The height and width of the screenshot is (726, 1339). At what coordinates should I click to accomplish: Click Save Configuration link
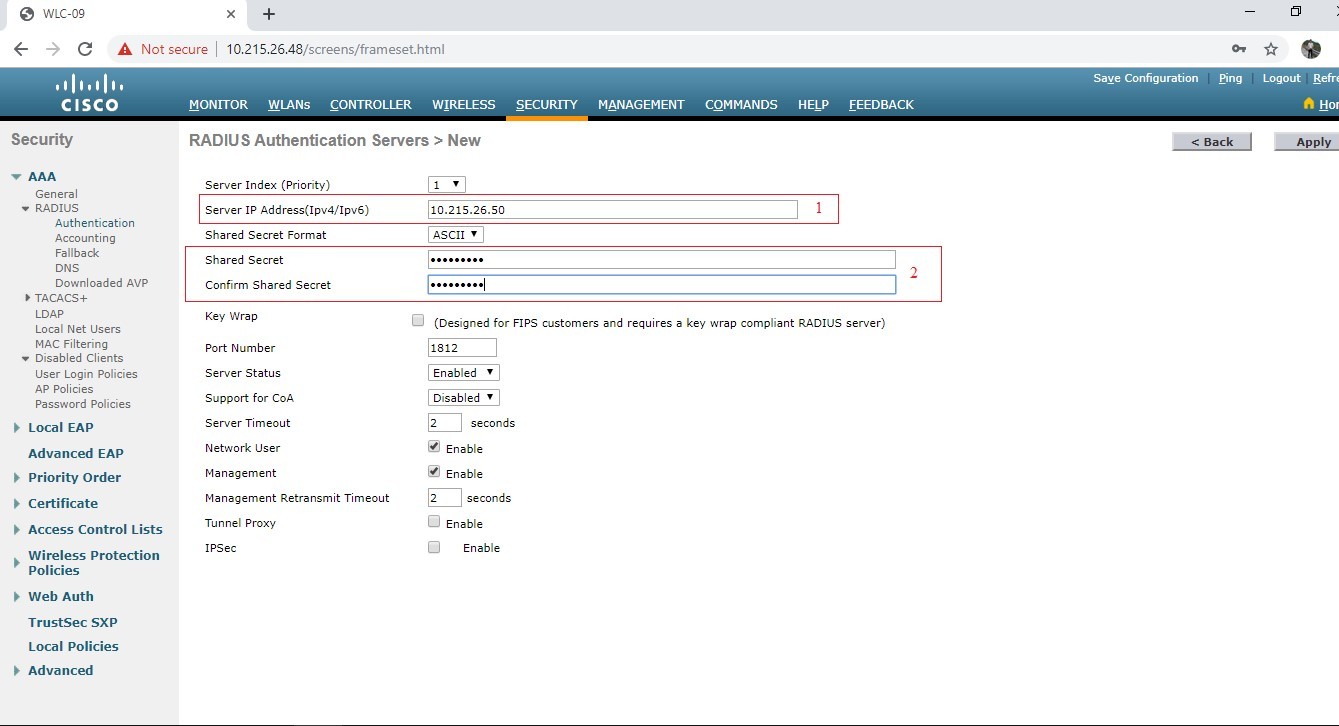(x=1146, y=78)
